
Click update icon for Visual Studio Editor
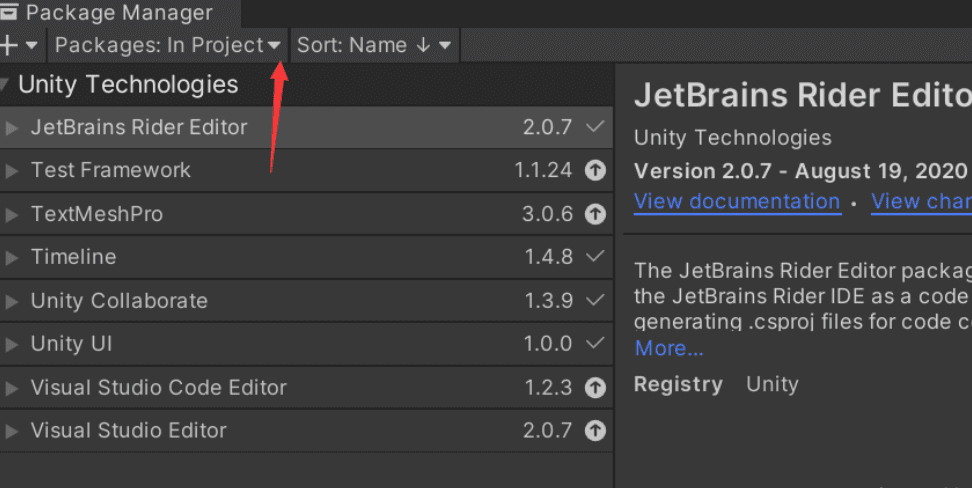[595, 431]
